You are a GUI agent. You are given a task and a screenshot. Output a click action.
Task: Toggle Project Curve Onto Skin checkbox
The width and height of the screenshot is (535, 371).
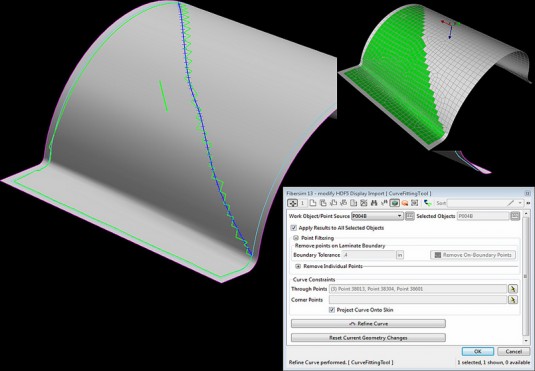pos(332,310)
